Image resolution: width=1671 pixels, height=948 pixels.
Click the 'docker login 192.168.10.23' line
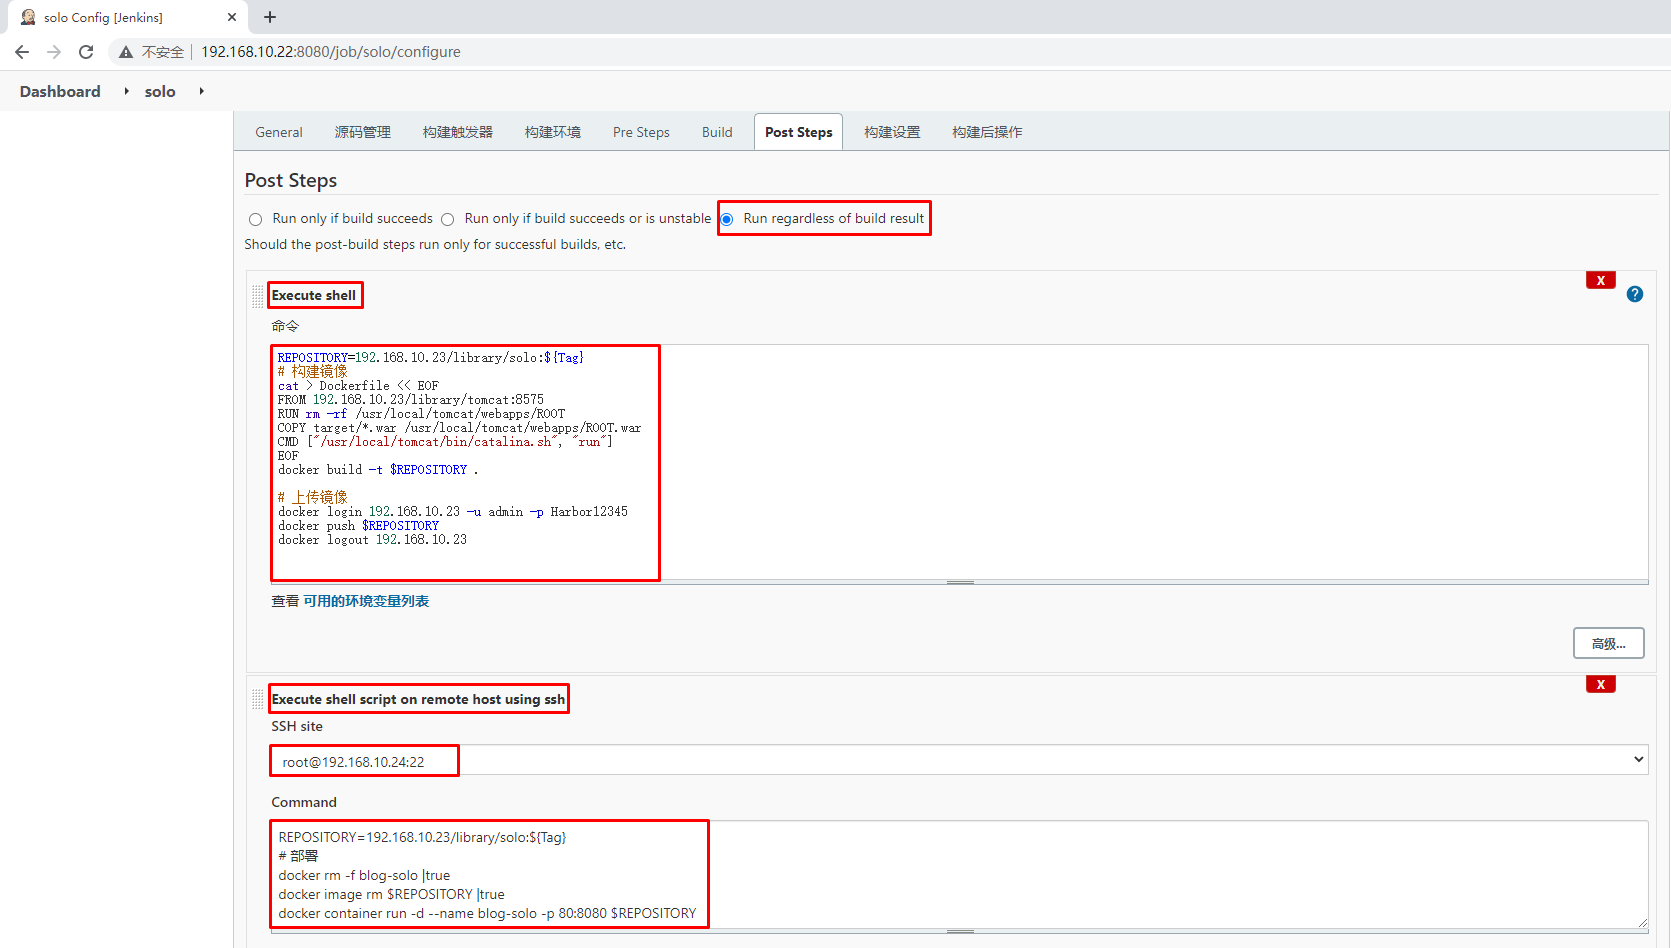453,511
